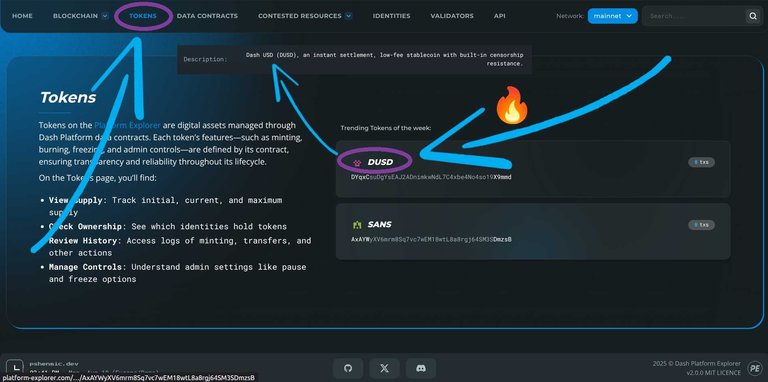This screenshot has height=382, width=768.
Task: Expand the Blockchain menu chevron
Action: 105,16
